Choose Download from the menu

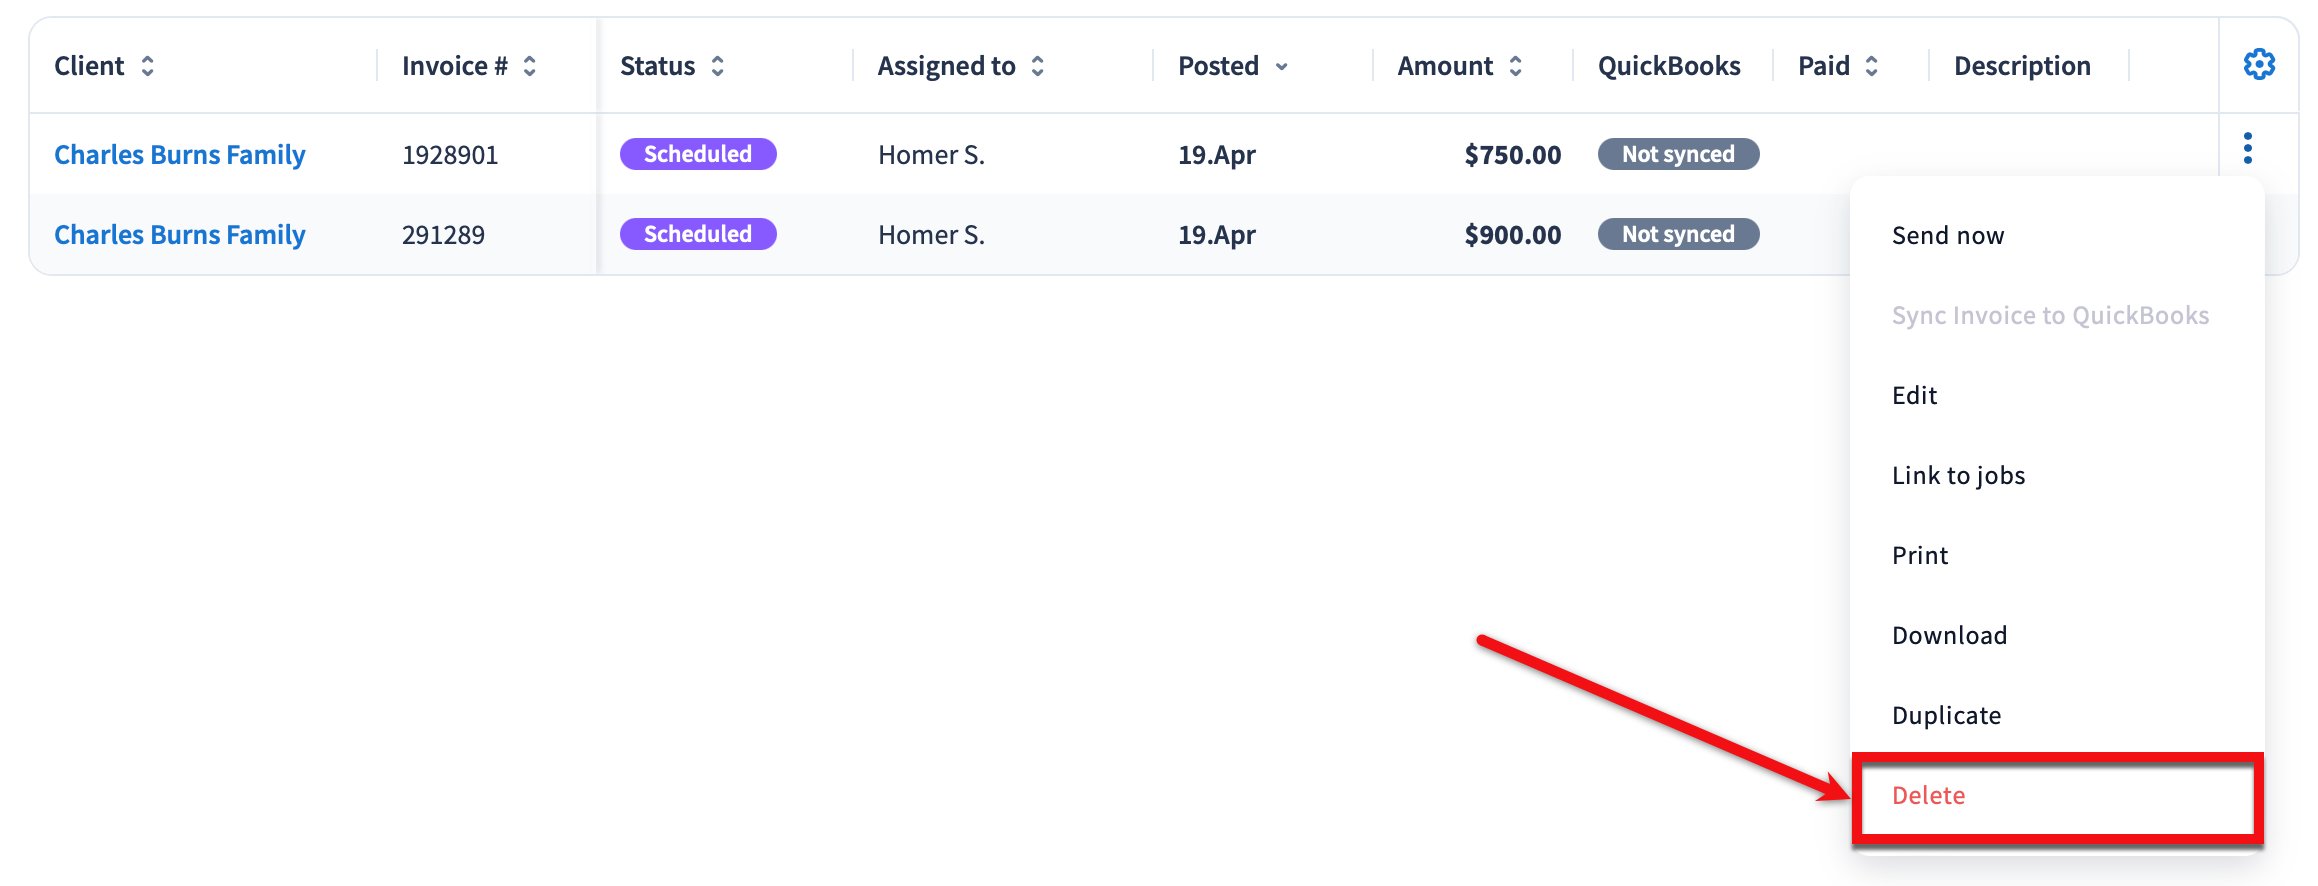click(x=1949, y=635)
